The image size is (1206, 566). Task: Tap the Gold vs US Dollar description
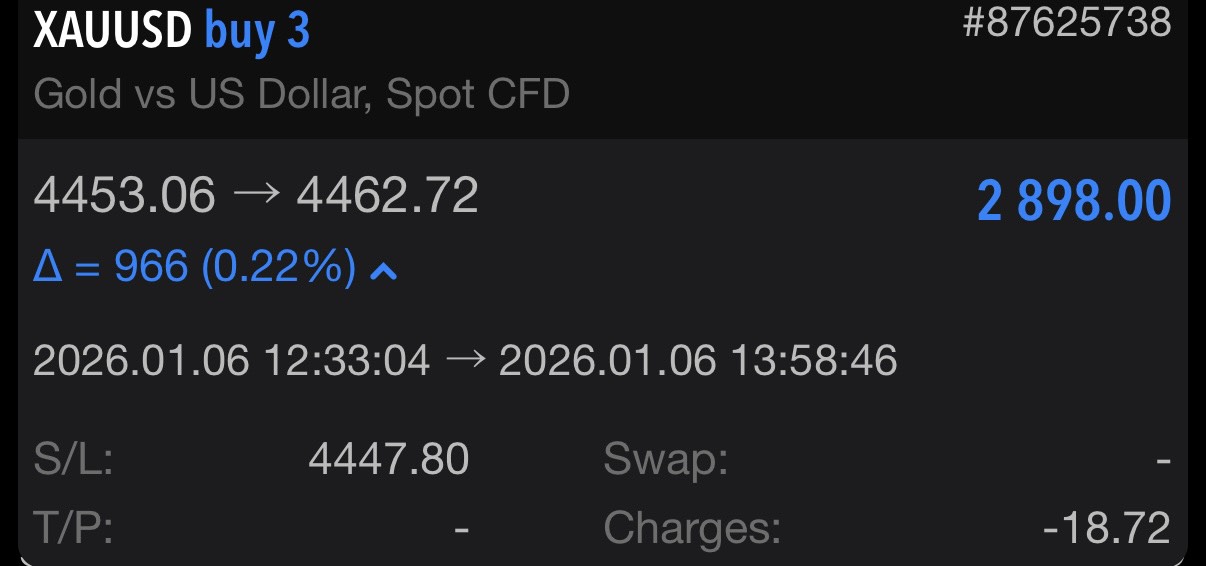click(301, 94)
